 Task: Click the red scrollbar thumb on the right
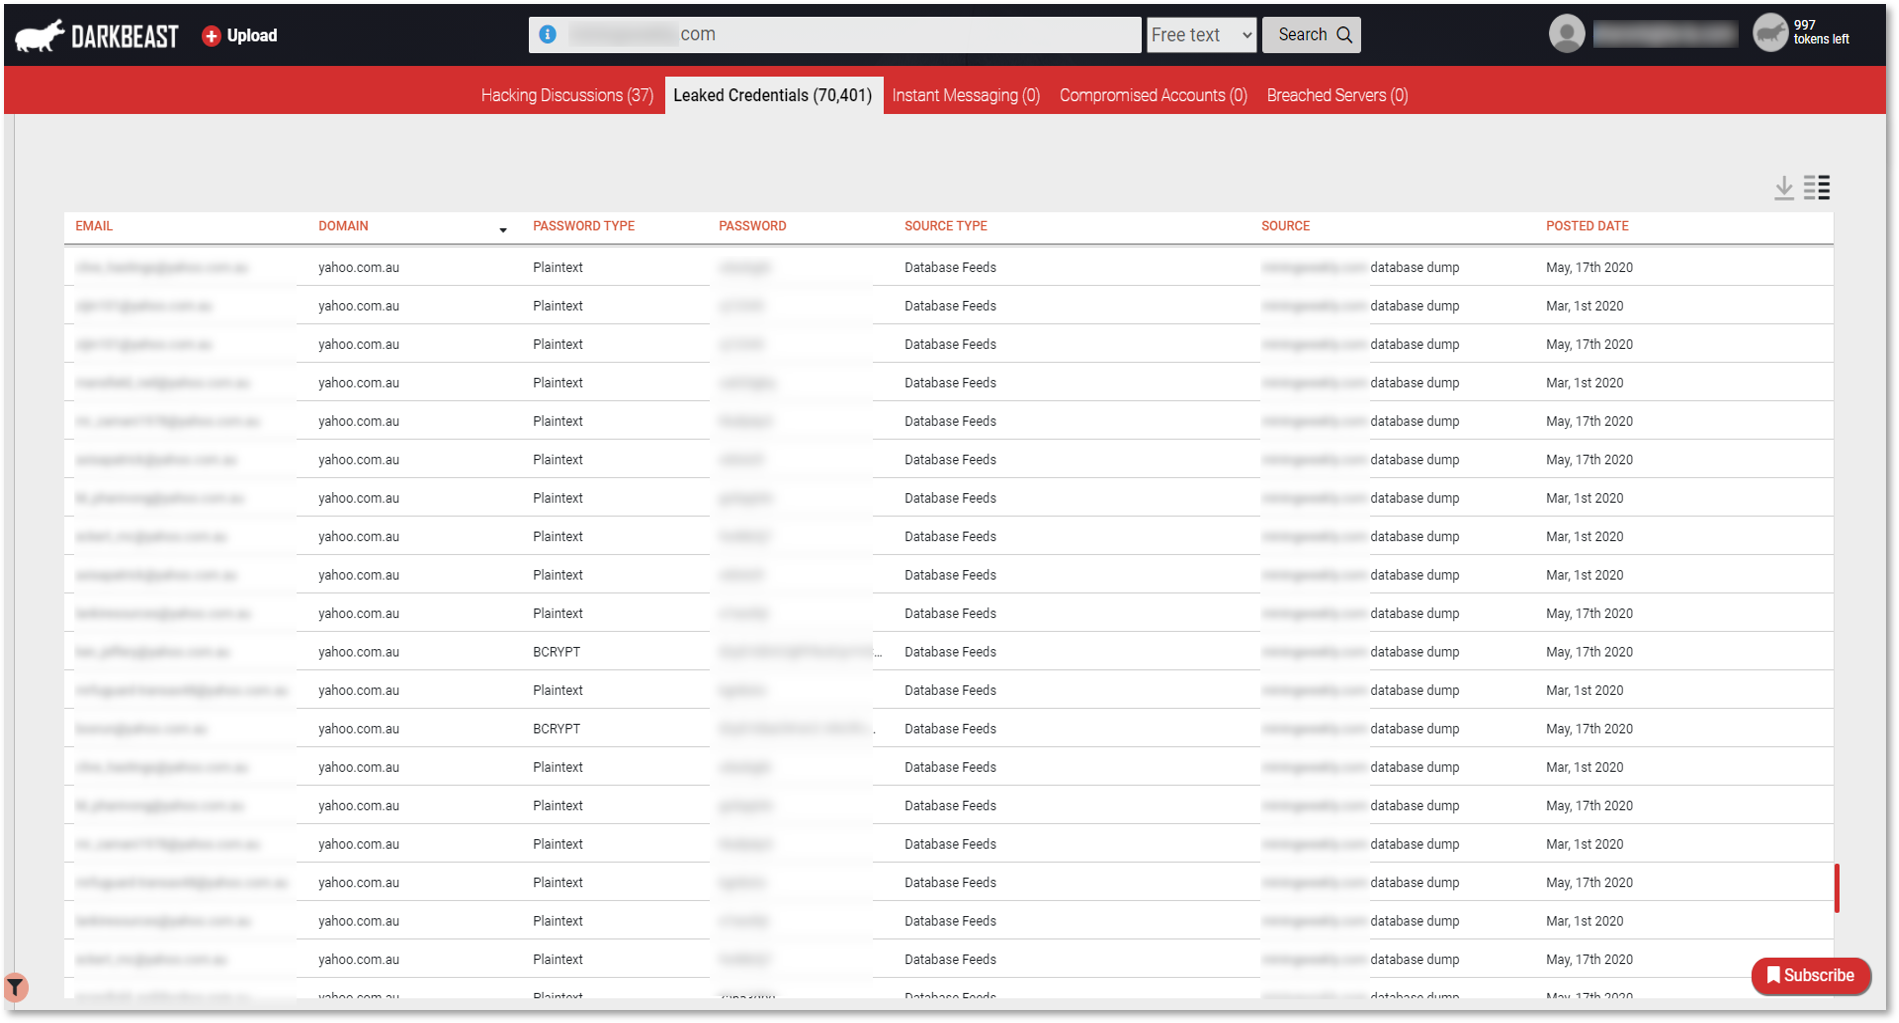[x=1836, y=888]
